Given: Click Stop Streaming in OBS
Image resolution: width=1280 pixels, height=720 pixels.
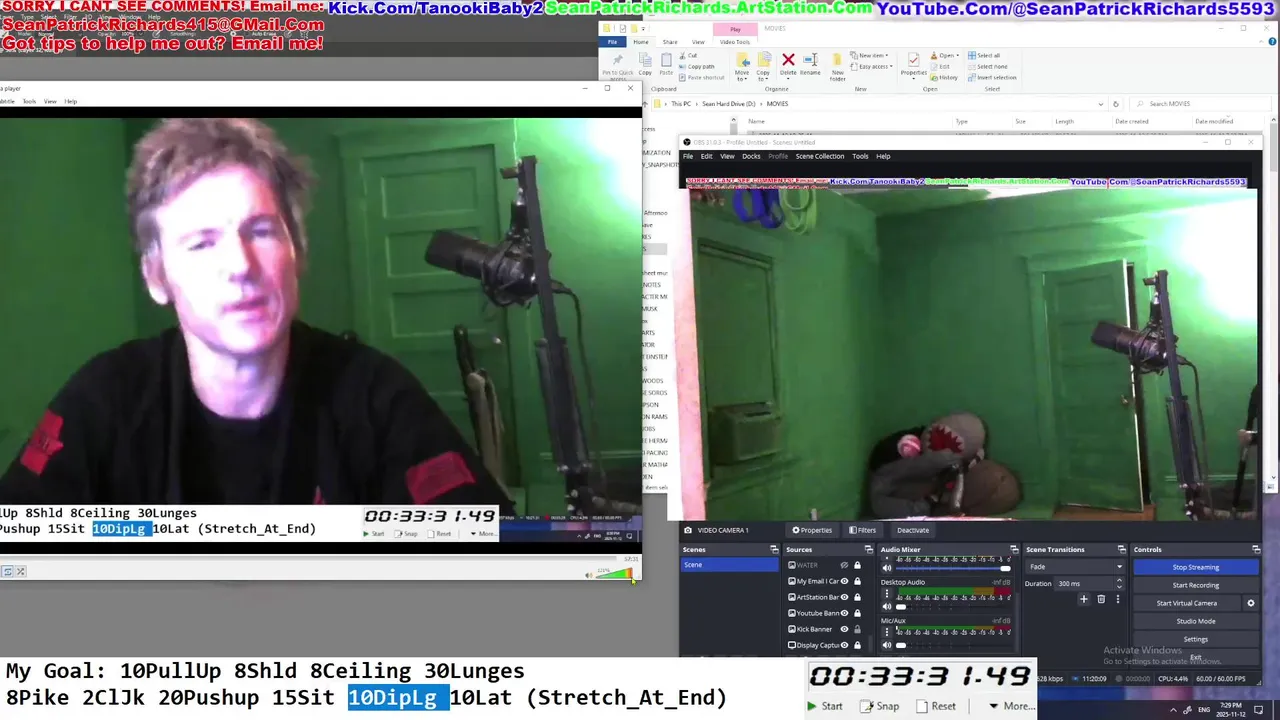Looking at the screenshot, I should click(x=1196, y=567).
